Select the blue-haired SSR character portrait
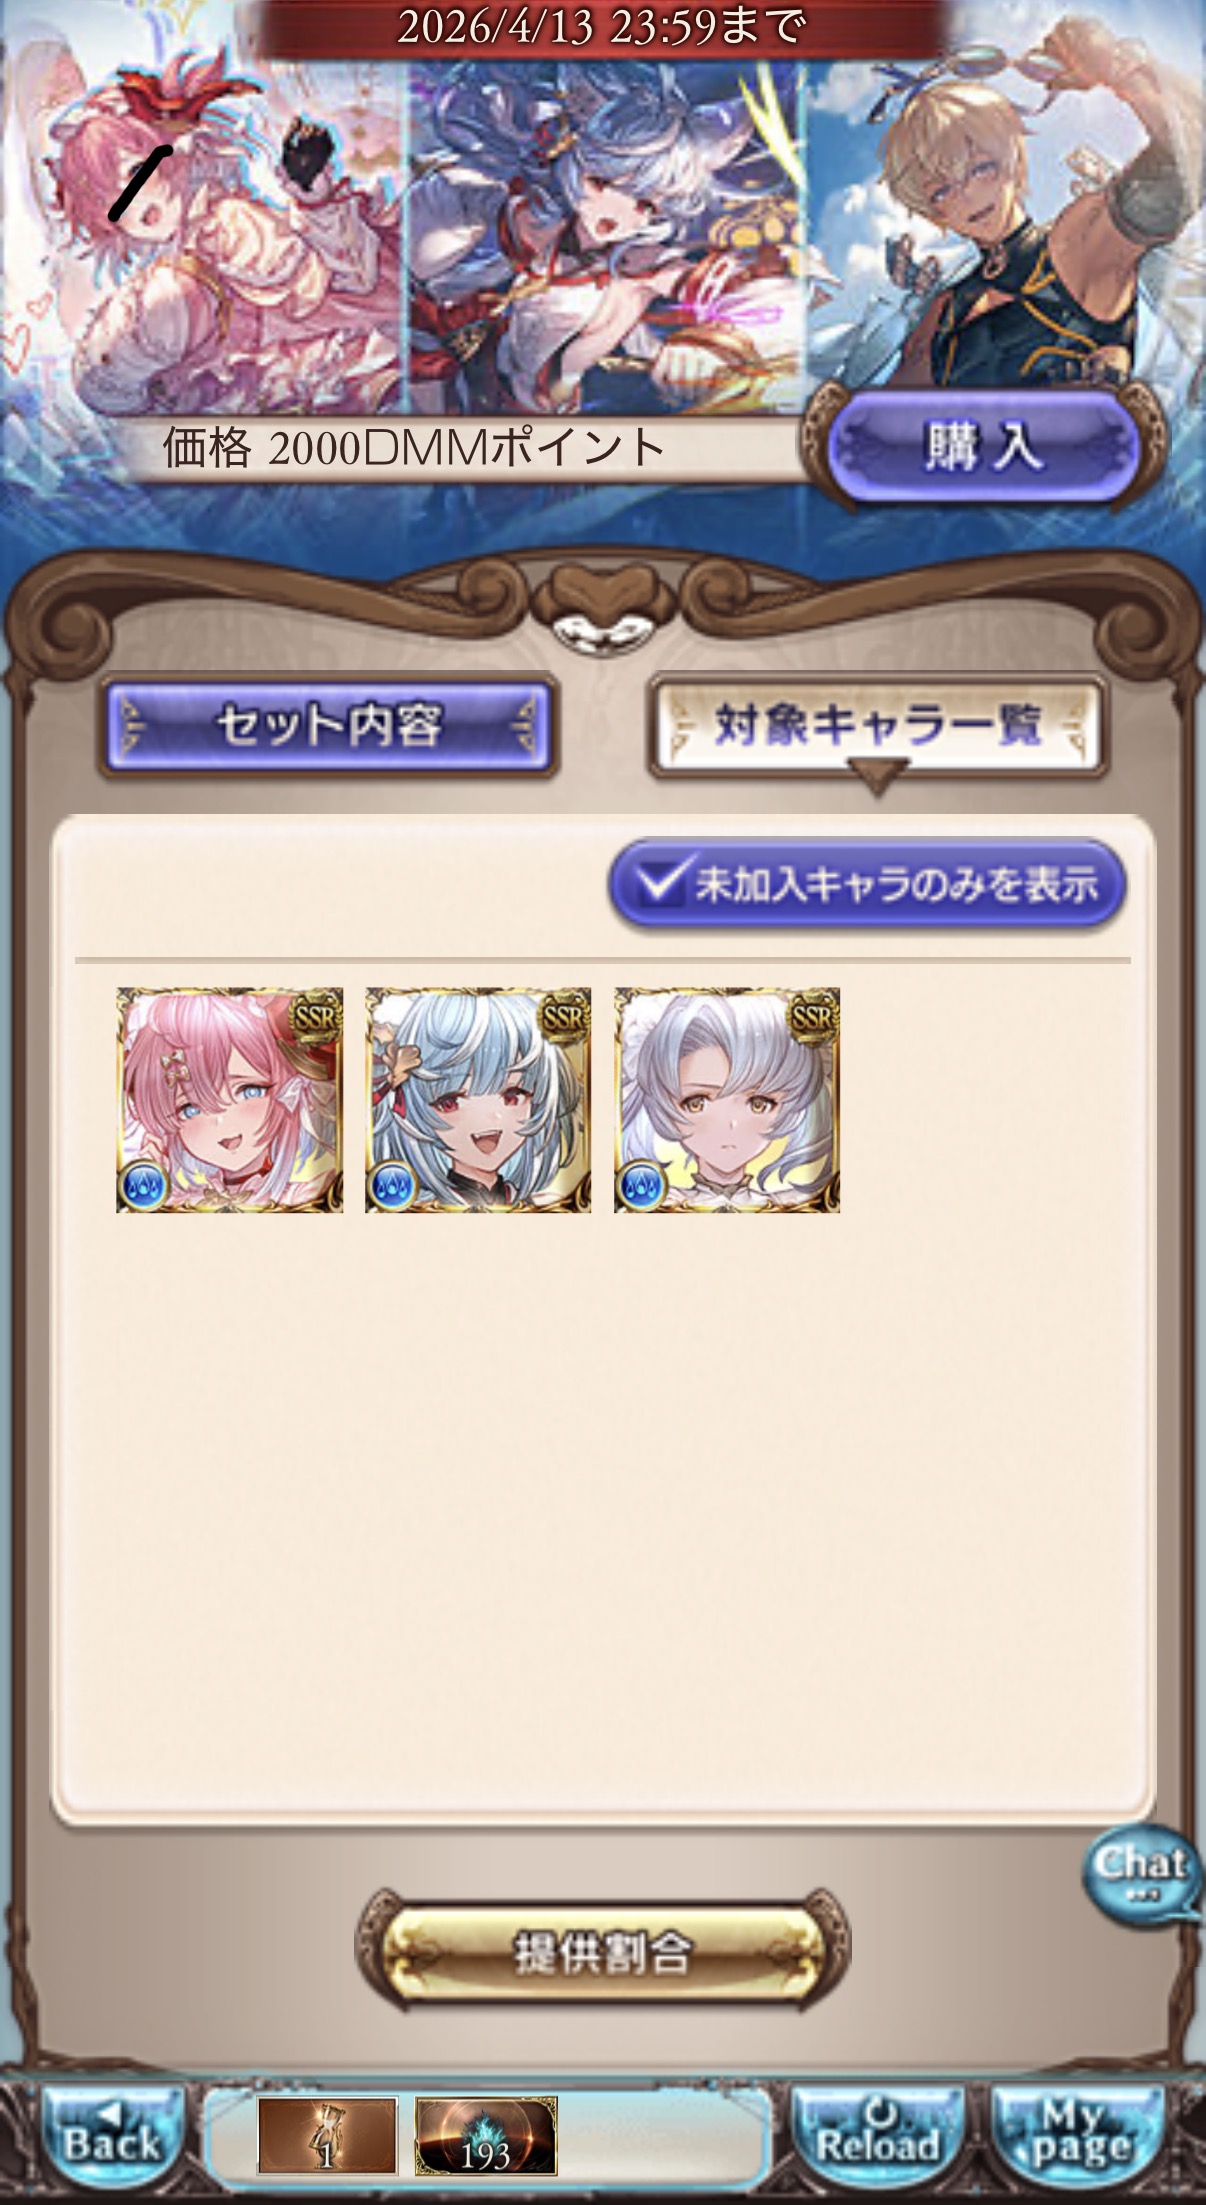The image size is (1206, 2205). click(478, 1100)
